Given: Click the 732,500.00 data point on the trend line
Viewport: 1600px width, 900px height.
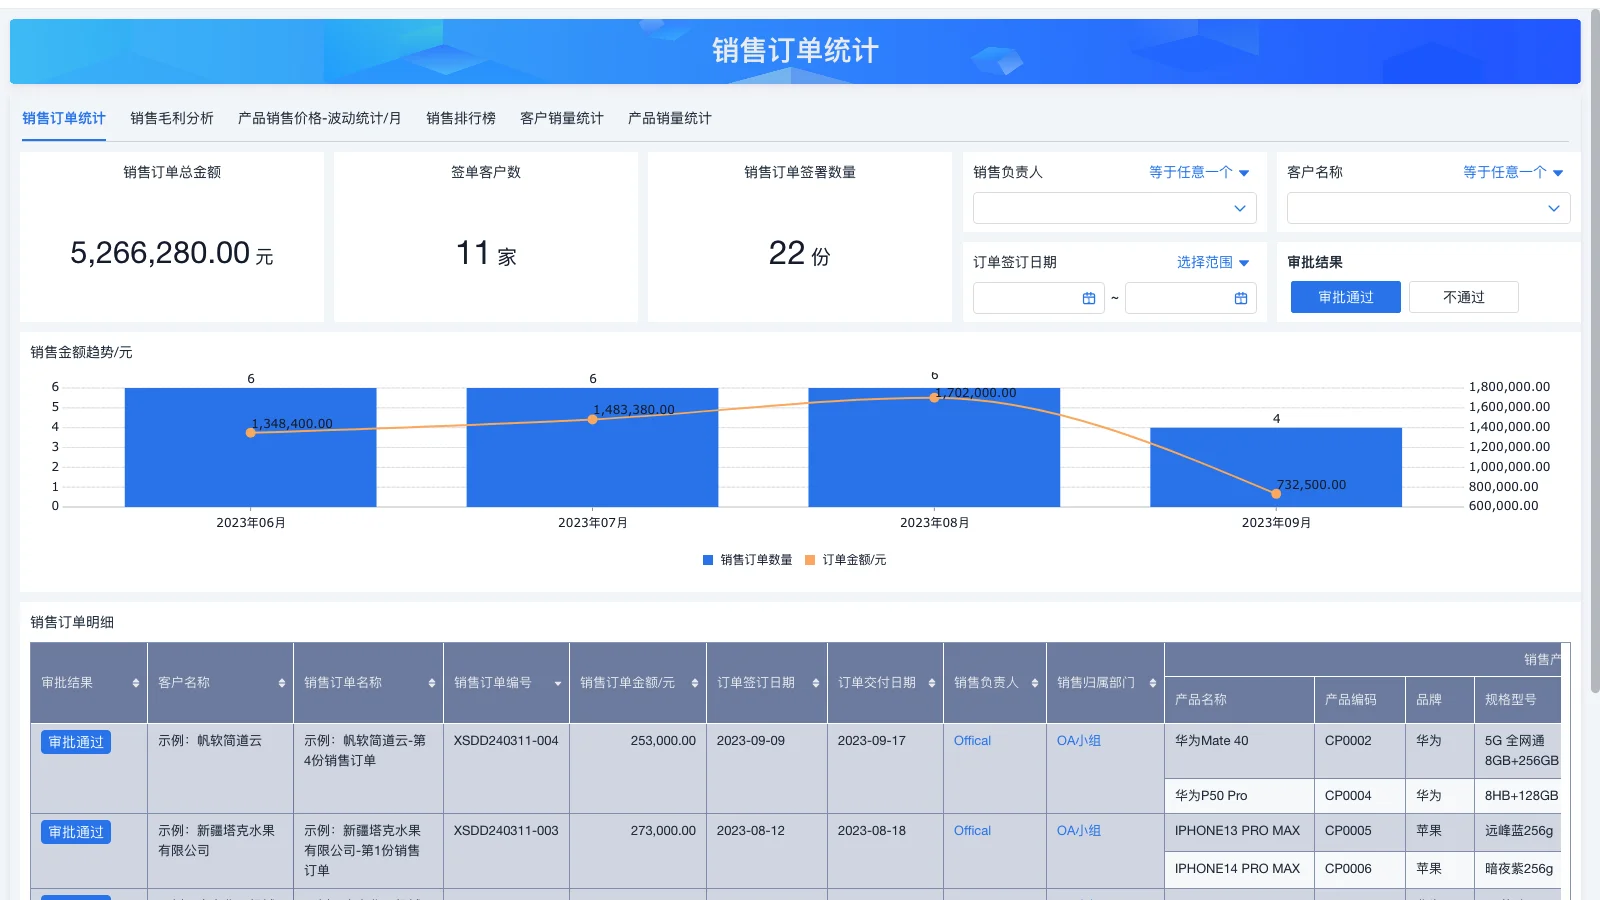Looking at the screenshot, I should pos(1274,493).
